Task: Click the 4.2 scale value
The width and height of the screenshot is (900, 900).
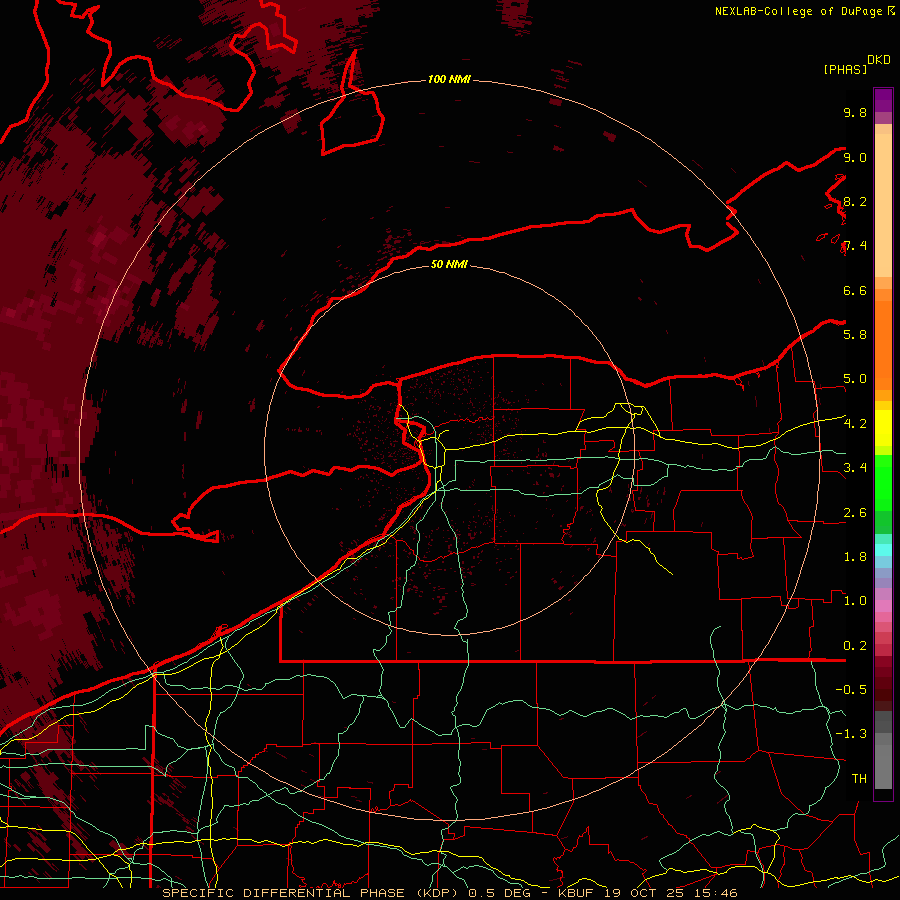Action: 855,424
